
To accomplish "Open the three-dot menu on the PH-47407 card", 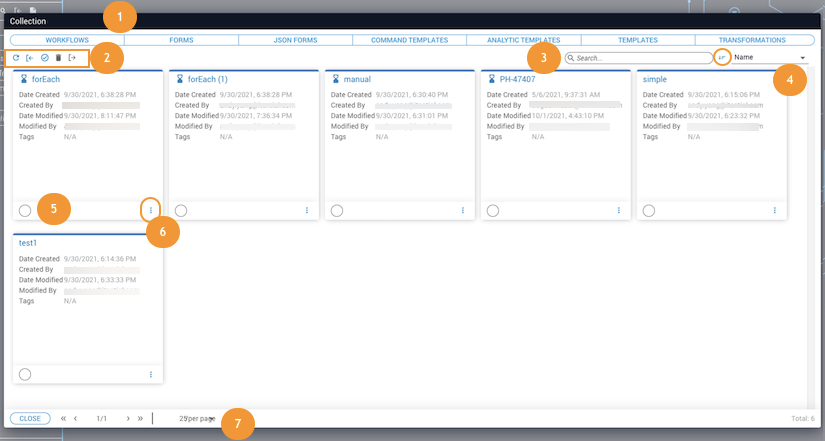I will click(x=619, y=211).
